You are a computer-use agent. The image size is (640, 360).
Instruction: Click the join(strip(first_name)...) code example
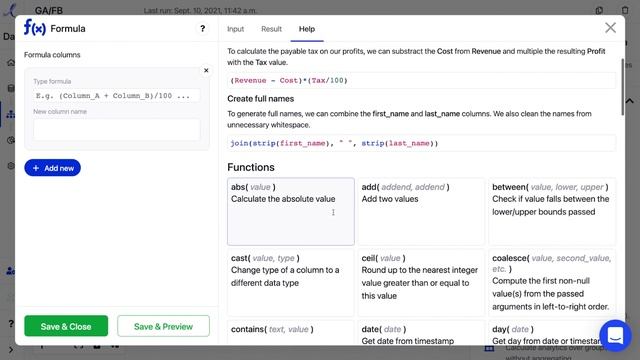[x=421, y=143]
